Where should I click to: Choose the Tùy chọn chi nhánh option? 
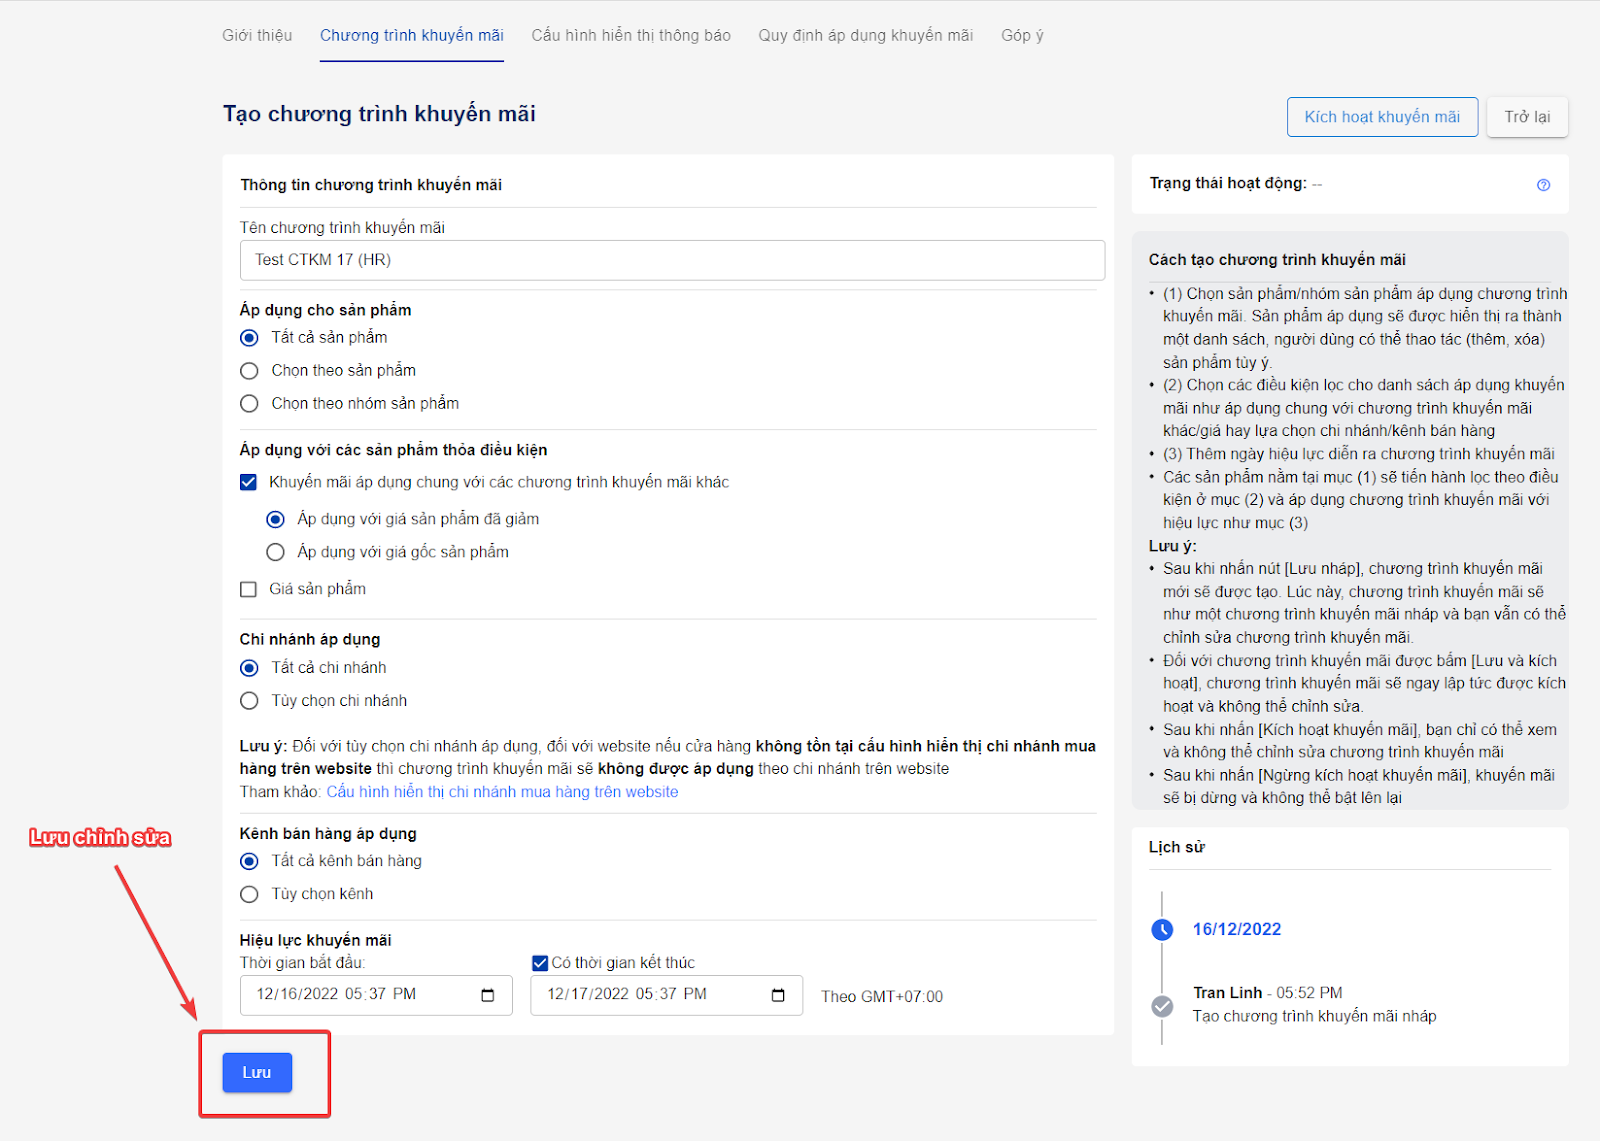click(250, 701)
